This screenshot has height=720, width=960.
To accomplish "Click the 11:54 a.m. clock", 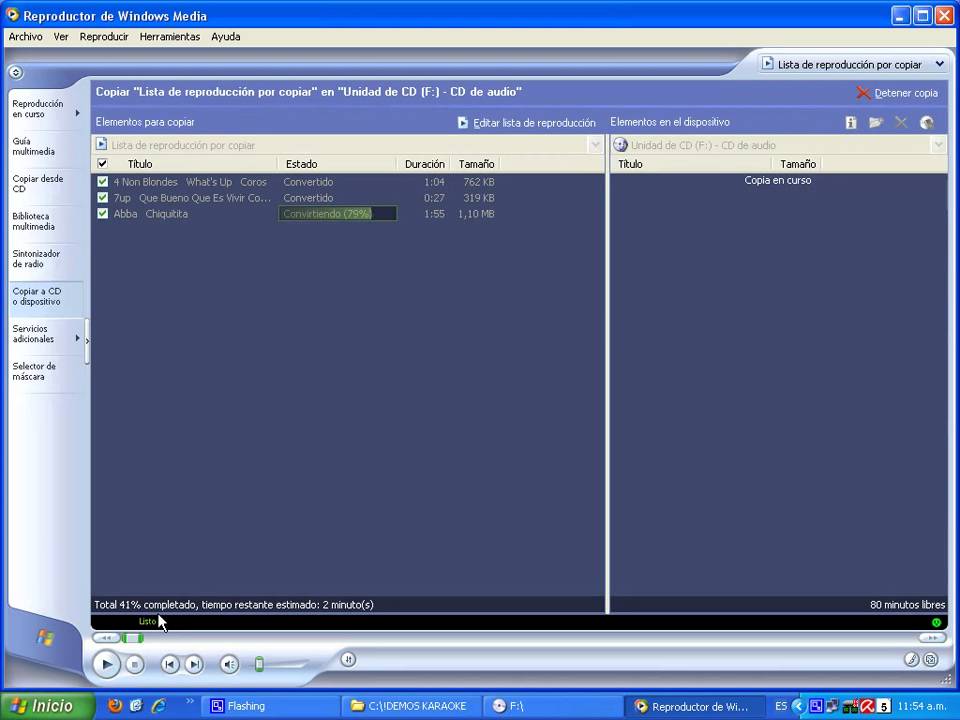I will 922,707.
